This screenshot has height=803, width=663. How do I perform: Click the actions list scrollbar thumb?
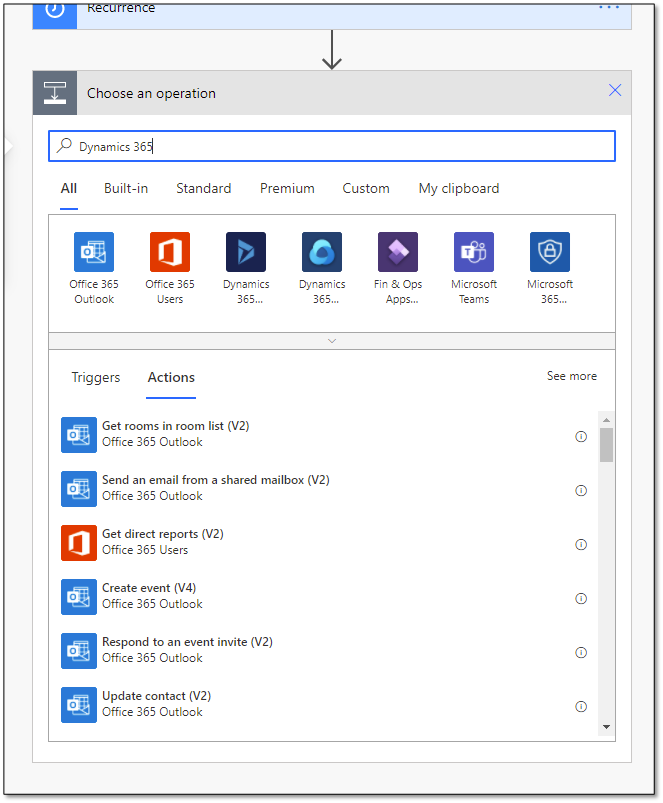(607, 445)
